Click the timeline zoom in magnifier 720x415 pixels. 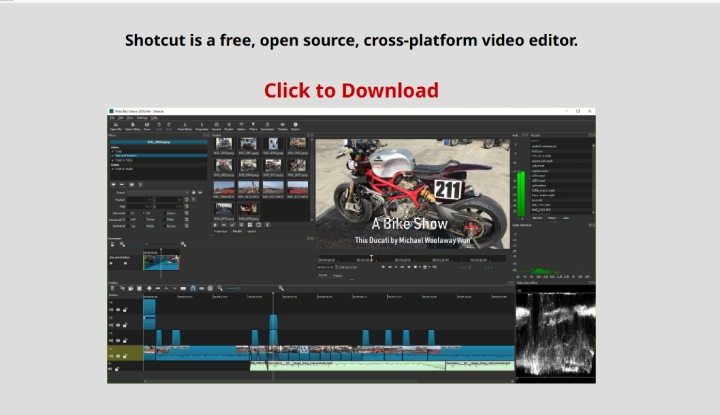[282, 288]
